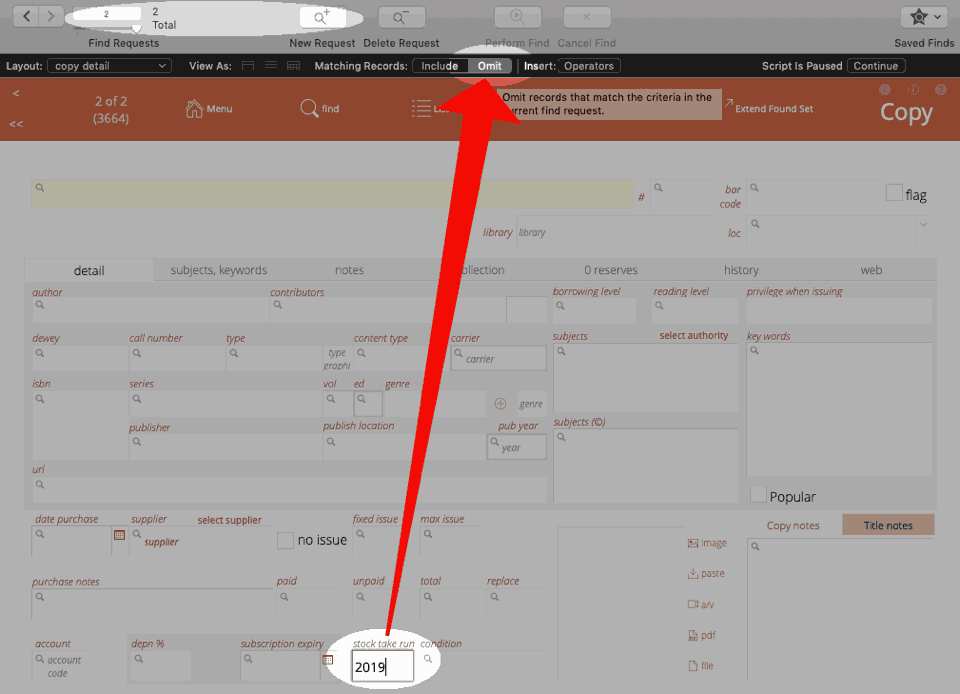Open the date purchase calendar icon
Image resolution: width=960 pixels, height=694 pixels.
pyautogui.click(x=119, y=536)
